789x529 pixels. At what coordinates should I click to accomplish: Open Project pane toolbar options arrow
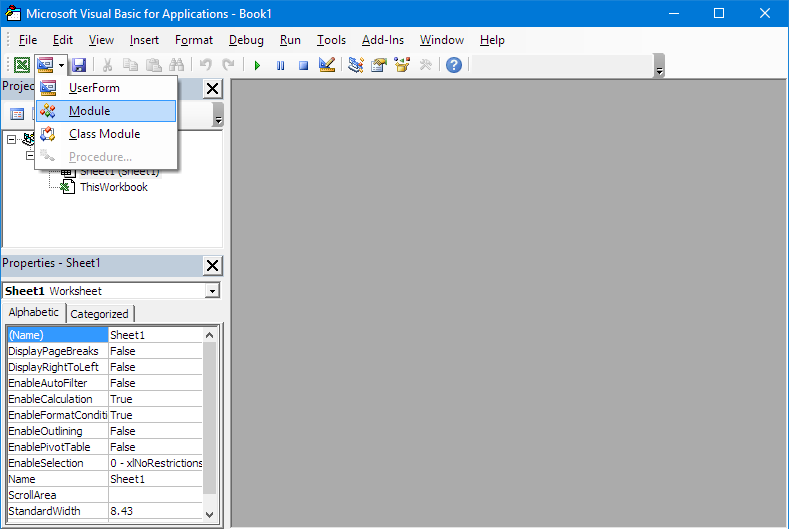coord(218,115)
